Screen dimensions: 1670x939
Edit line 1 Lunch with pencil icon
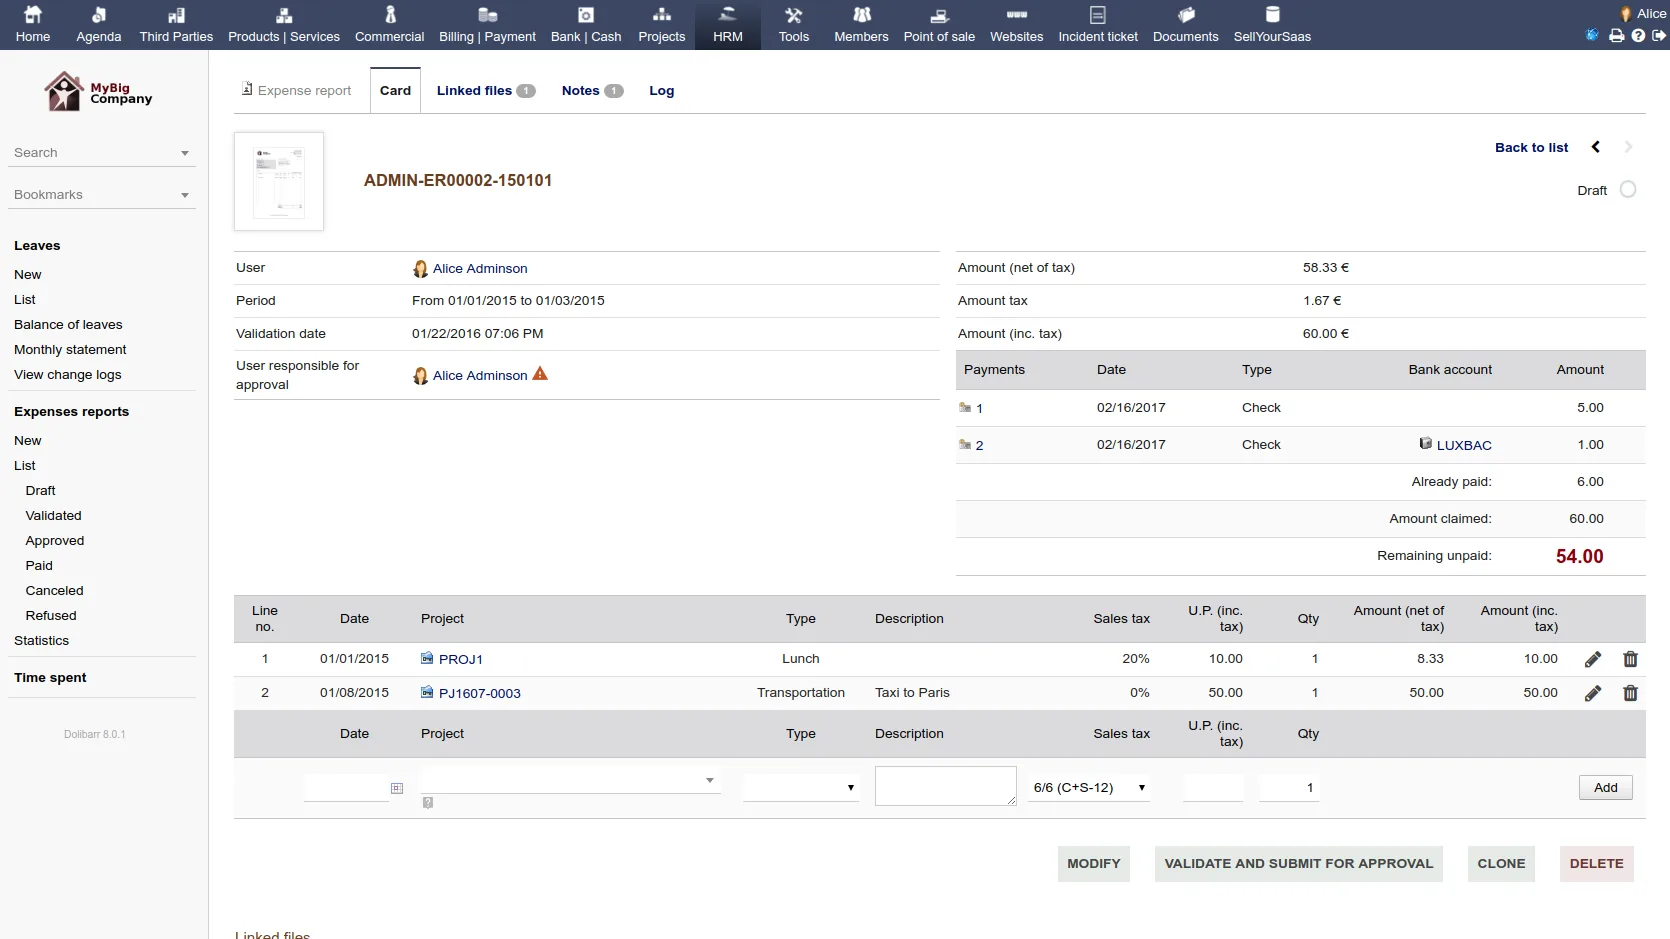(1593, 659)
